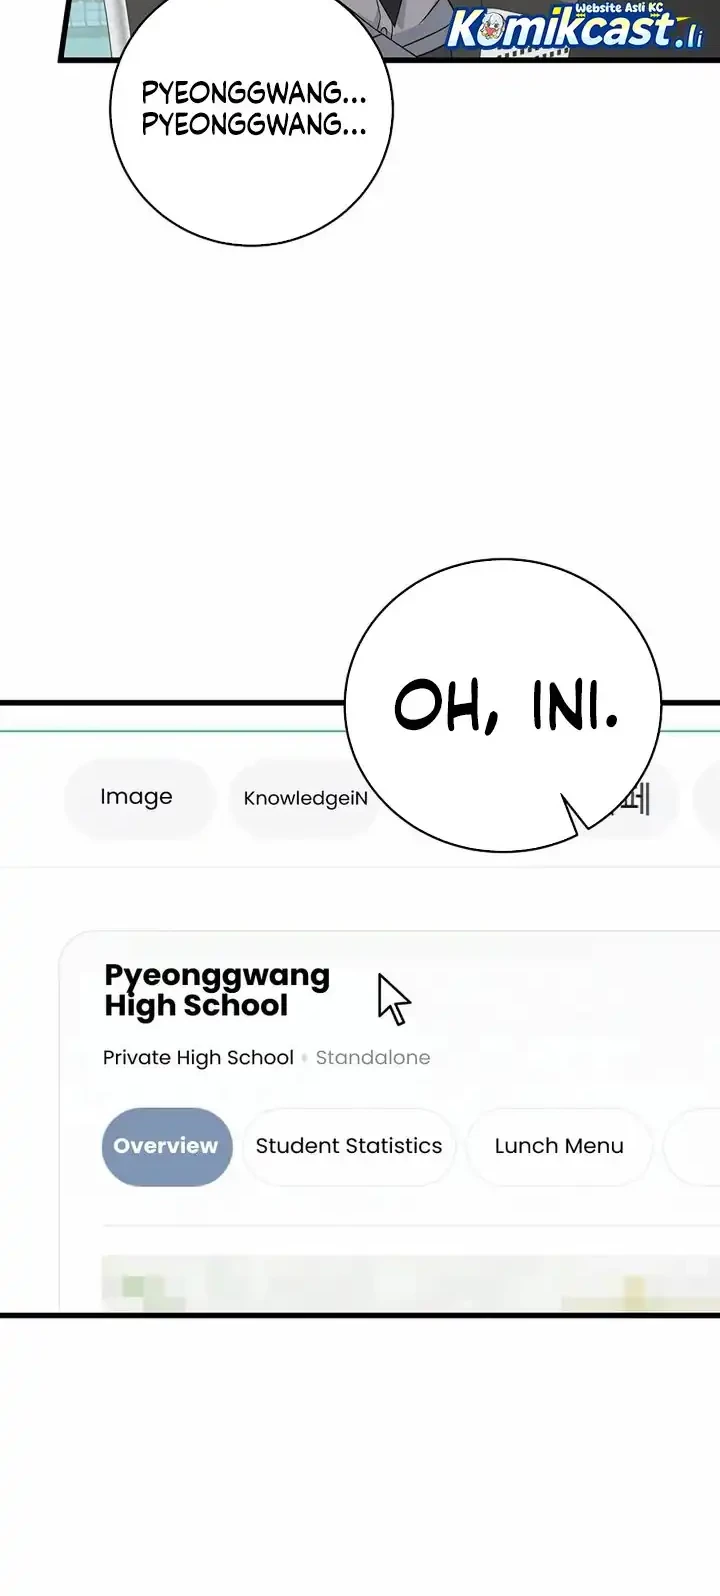Select the cut-off tab after Lunch Menu
The width and height of the screenshot is (720, 1596).
(x=692, y=1146)
